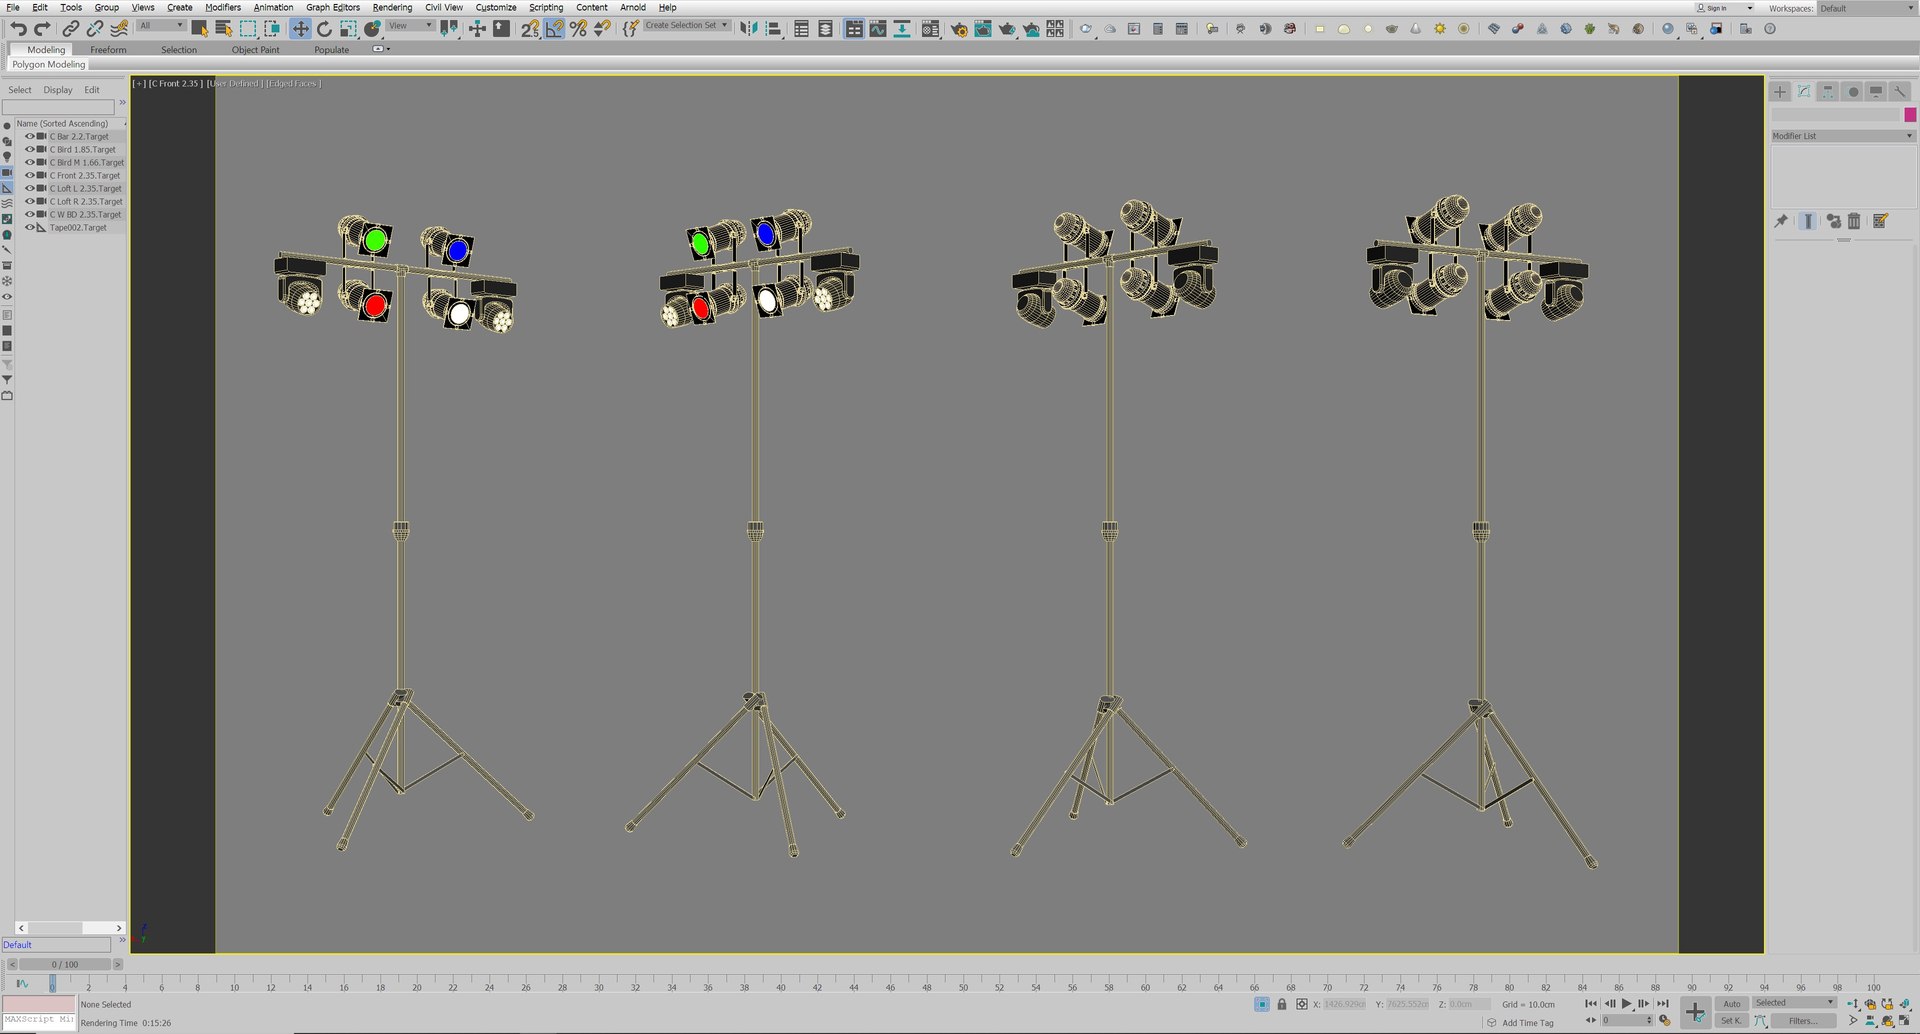Click the help question mark toolbar icon

[x=1770, y=29]
